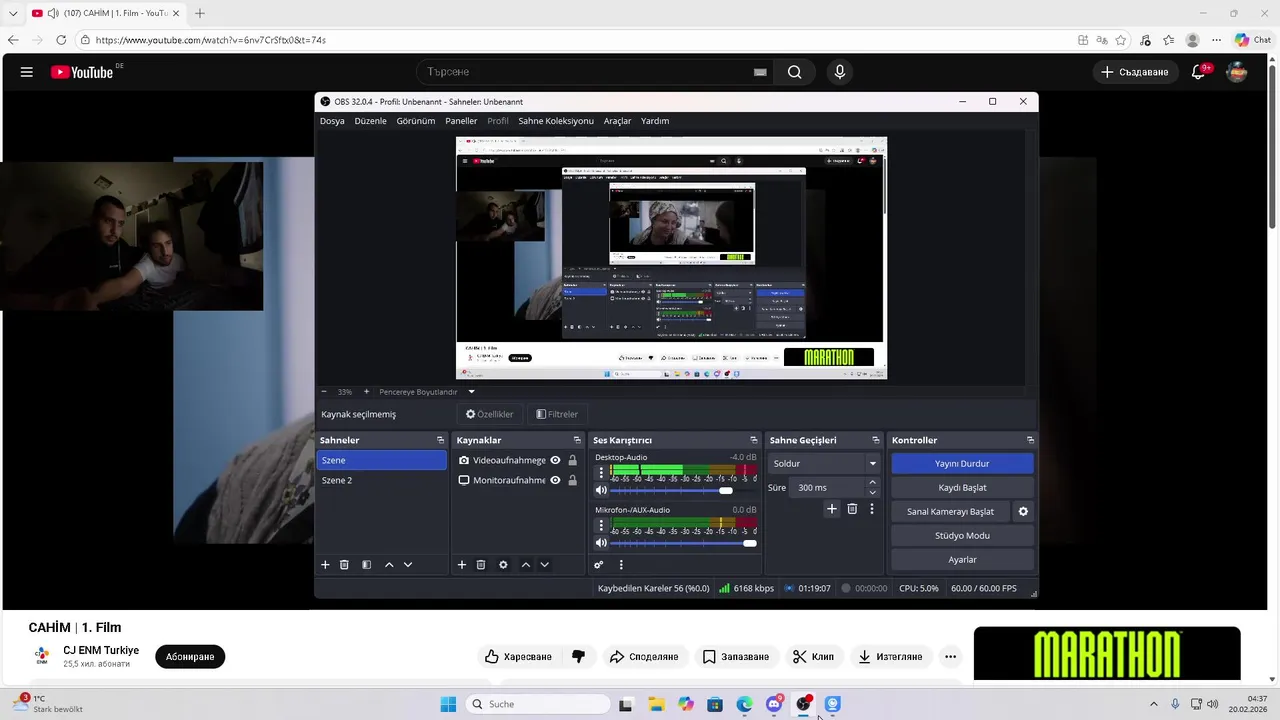Mute Mikrofon-/AUX-Audio speaker icon
Viewport: 1280px width, 720px height.
click(601, 543)
